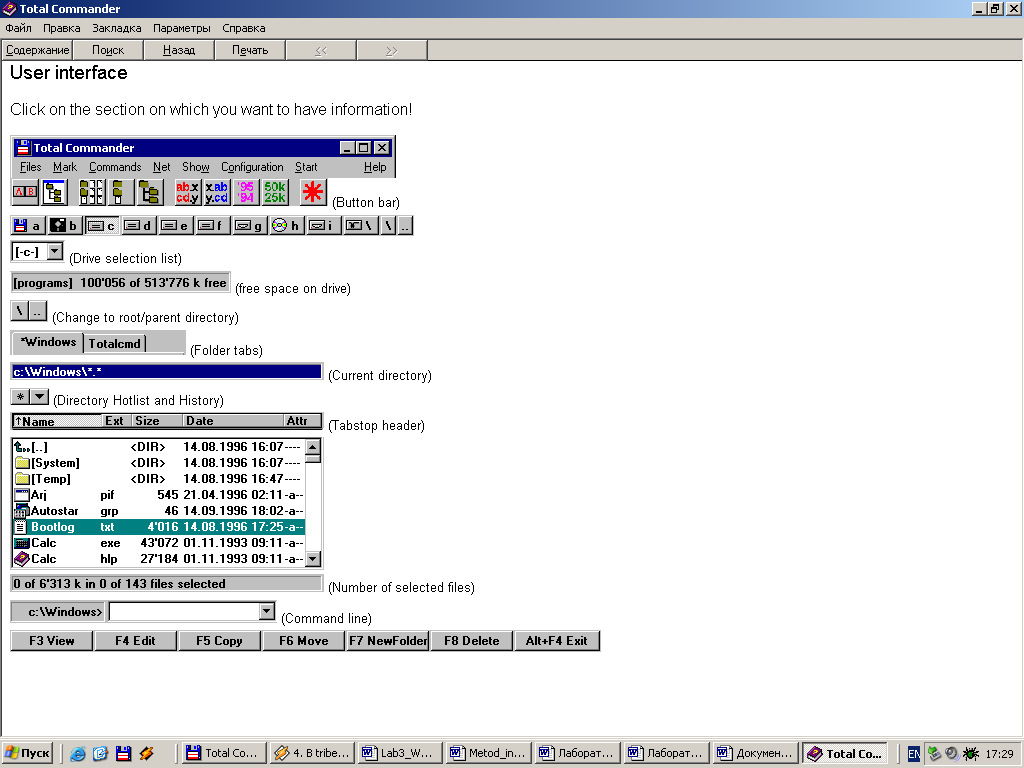Click the sort-by-size 50k 25k icon
1024x768 pixels.
(x=274, y=193)
